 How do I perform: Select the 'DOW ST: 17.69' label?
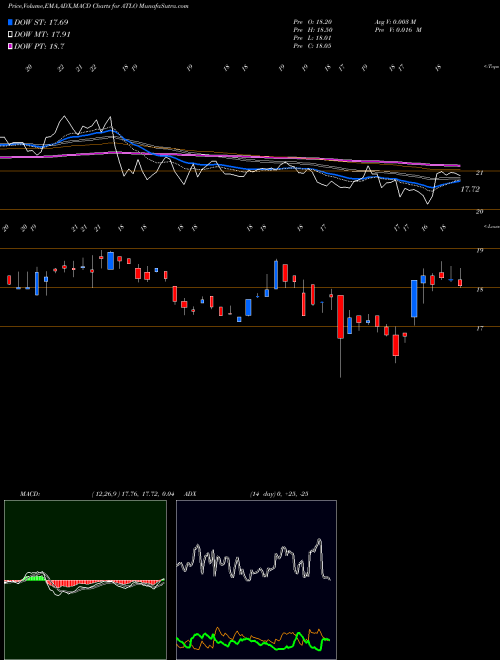[41, 22]
